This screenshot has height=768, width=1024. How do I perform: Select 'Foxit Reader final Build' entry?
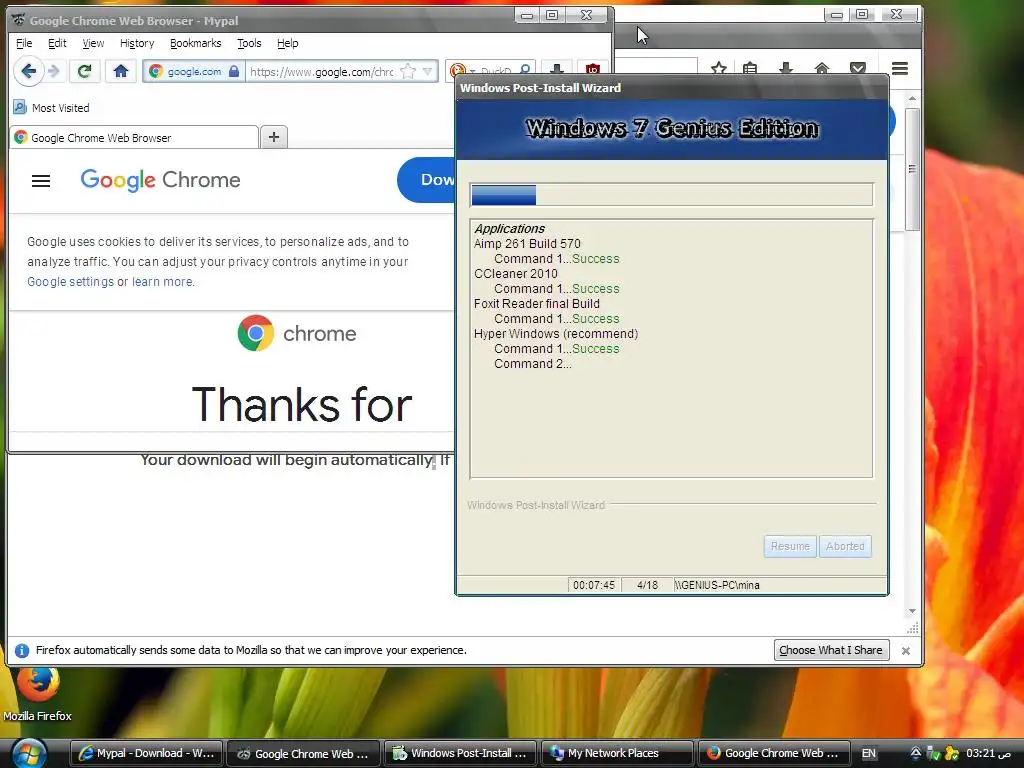(x=537, y=304)
